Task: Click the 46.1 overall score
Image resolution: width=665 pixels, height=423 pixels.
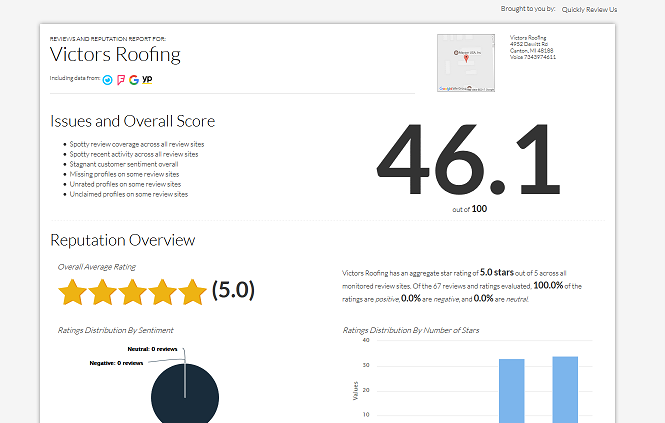Action: tap(469, 159)
